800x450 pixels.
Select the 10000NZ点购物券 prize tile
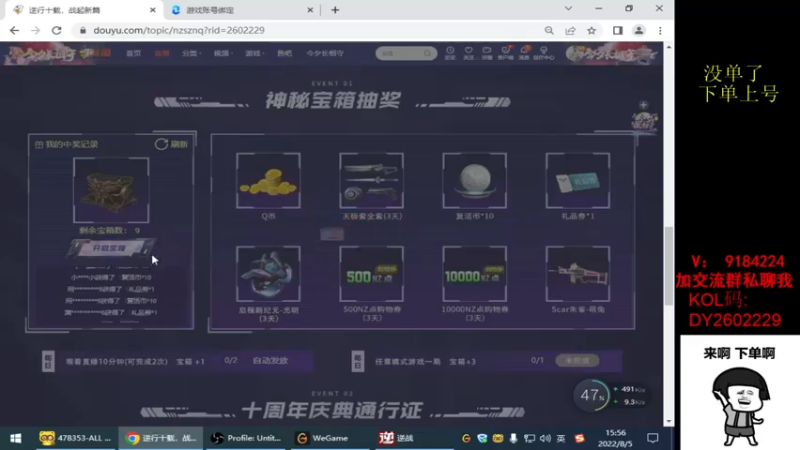click(474, 274)
